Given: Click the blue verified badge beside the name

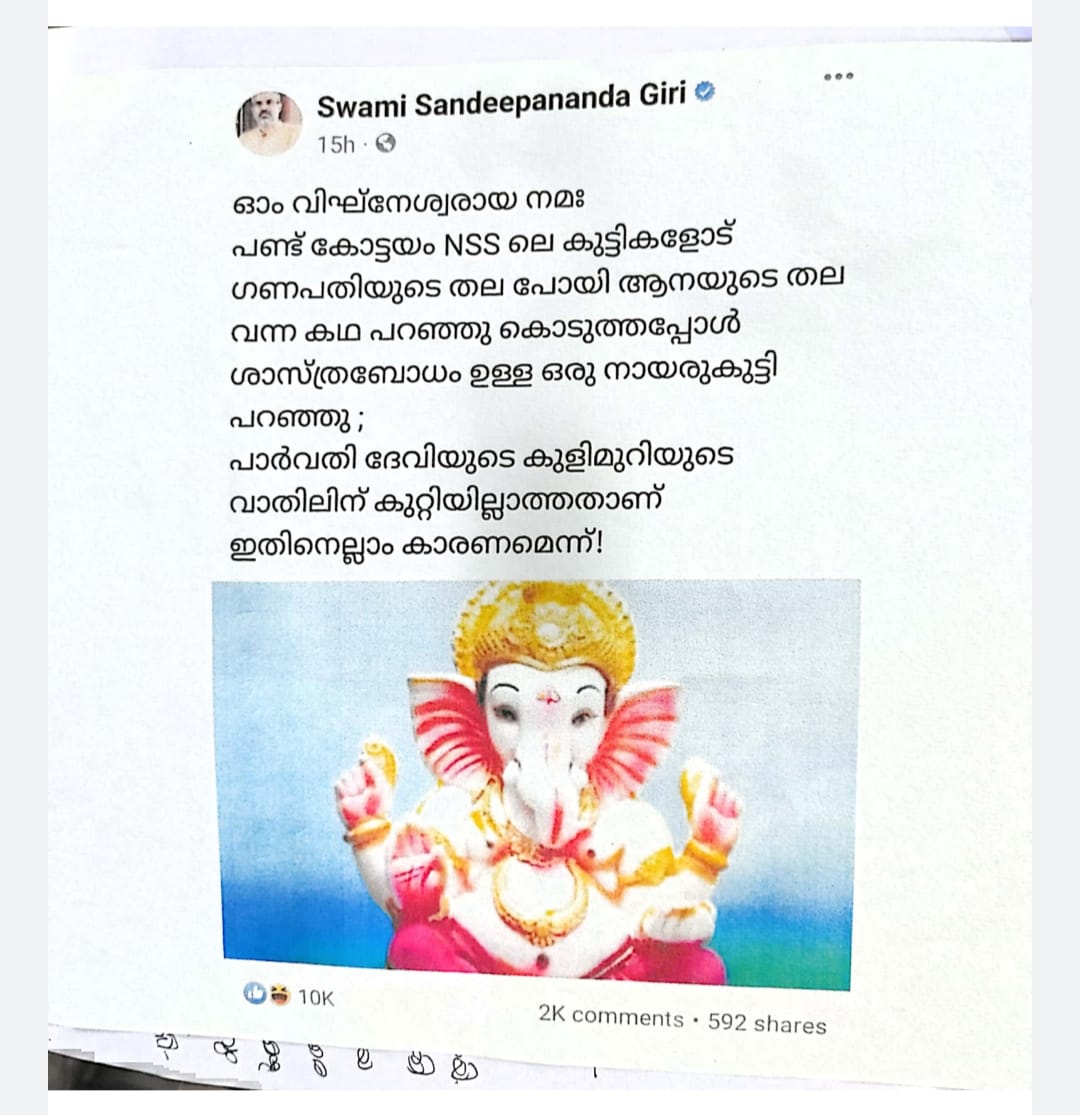Looking at the screenshot, I should tap(705, 92).
